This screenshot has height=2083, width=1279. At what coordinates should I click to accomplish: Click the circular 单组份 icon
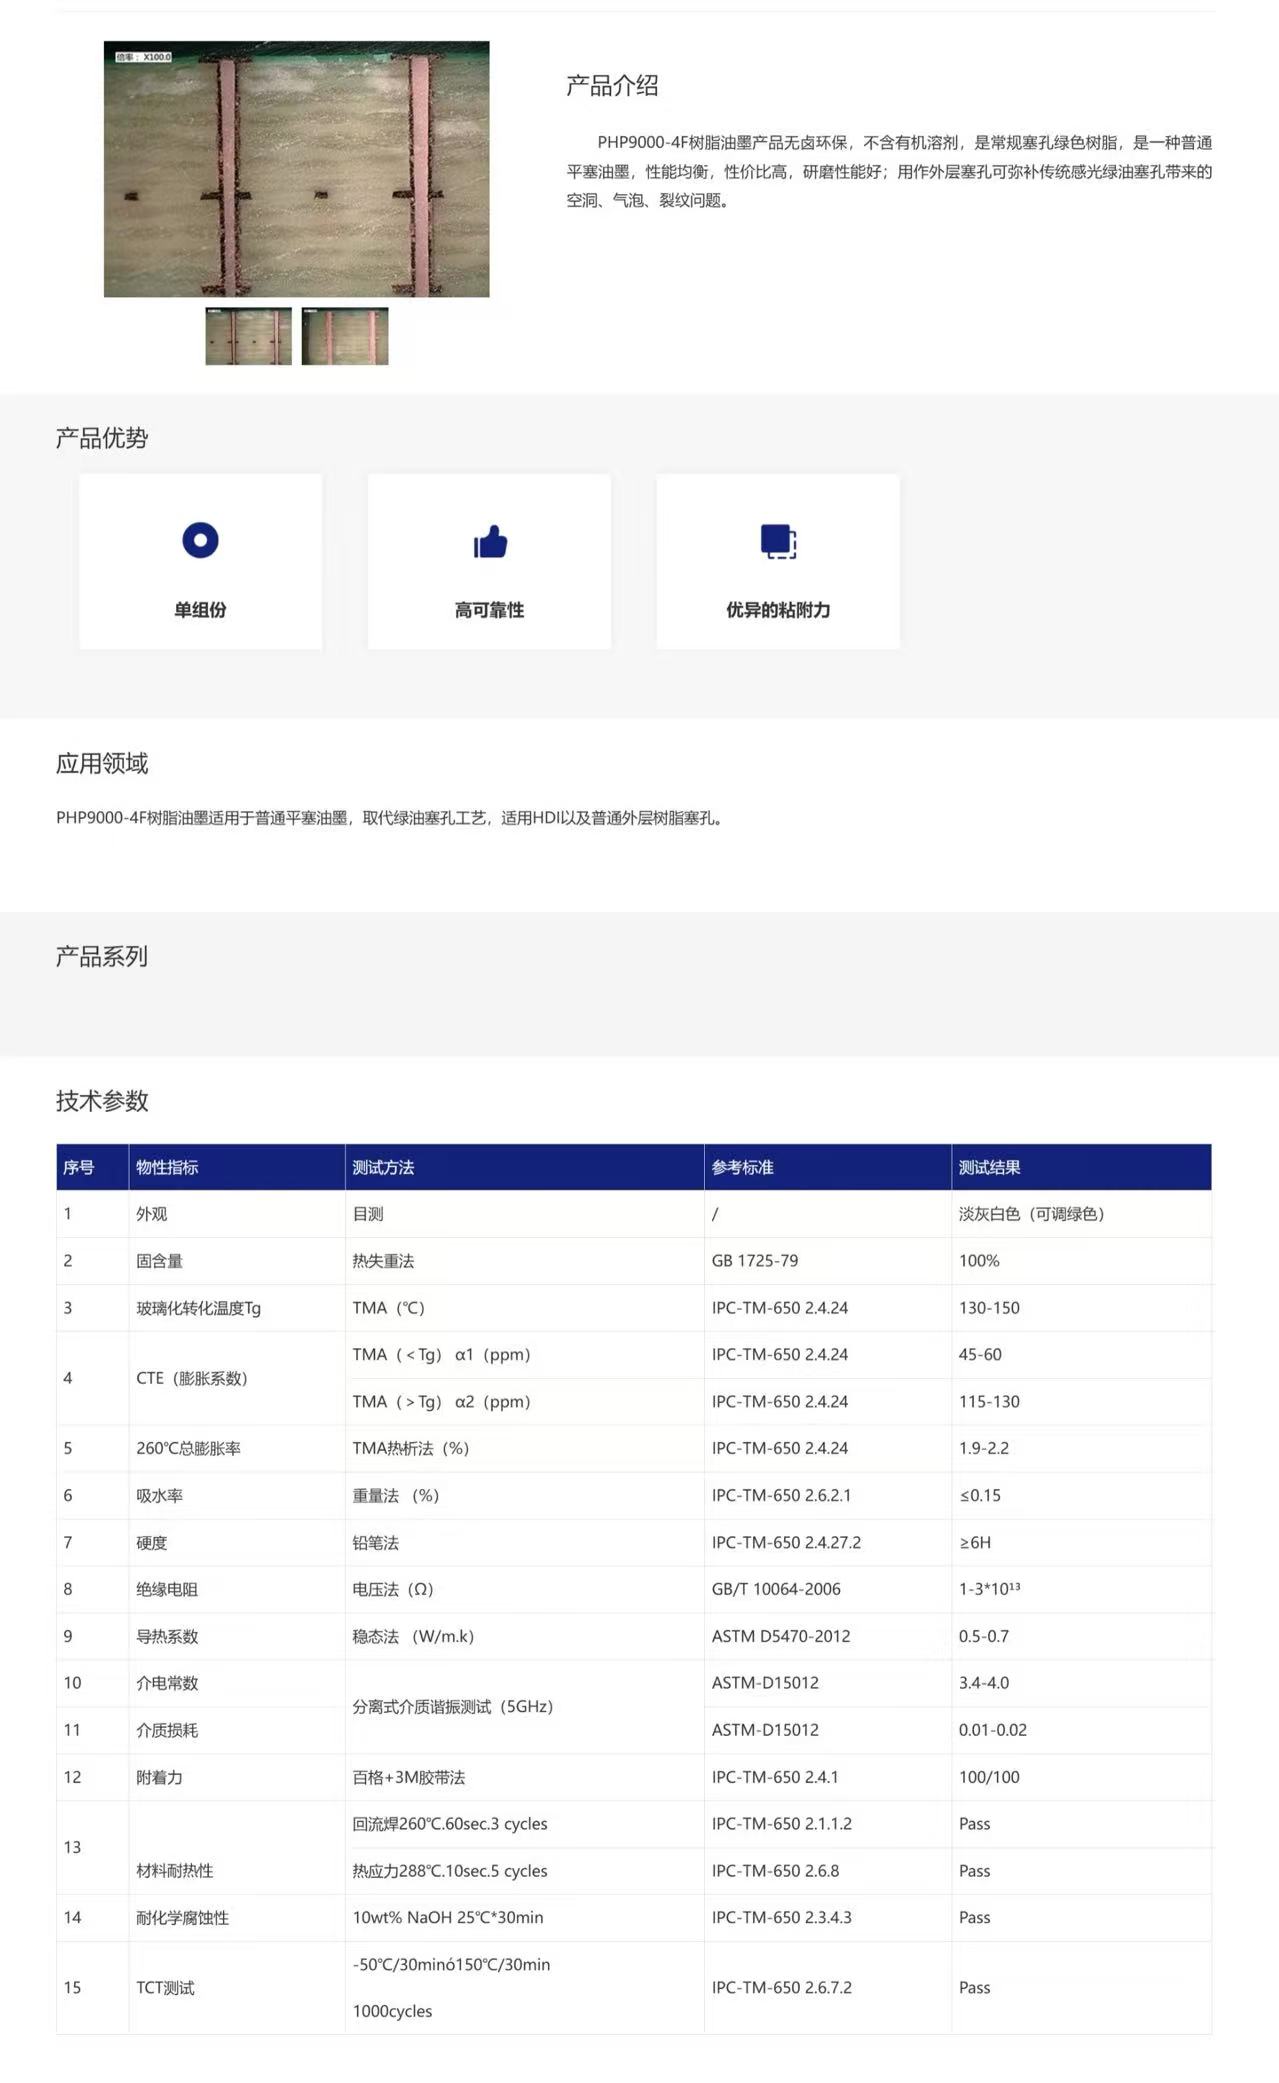pos(200,540)
